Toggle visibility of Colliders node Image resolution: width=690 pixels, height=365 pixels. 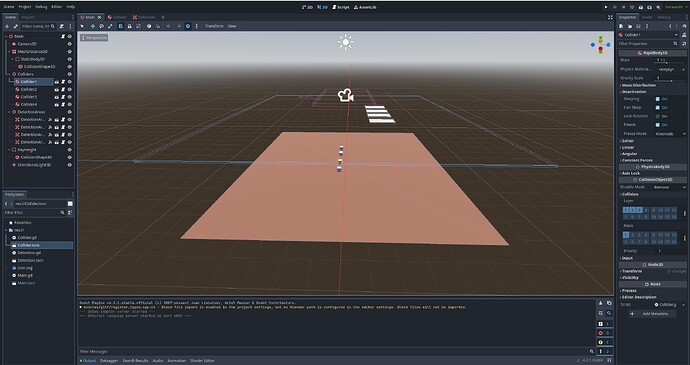70,74
